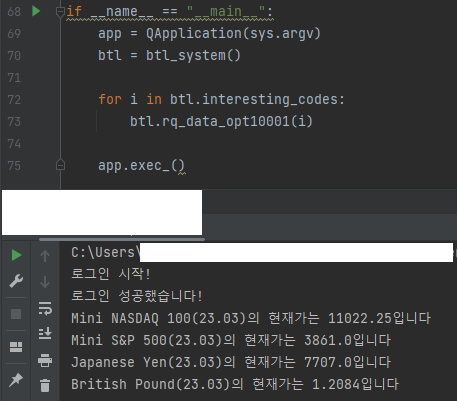458x401 pixels.
Task: Click line number 72 in gutter
Action: (x=14, y=99)
